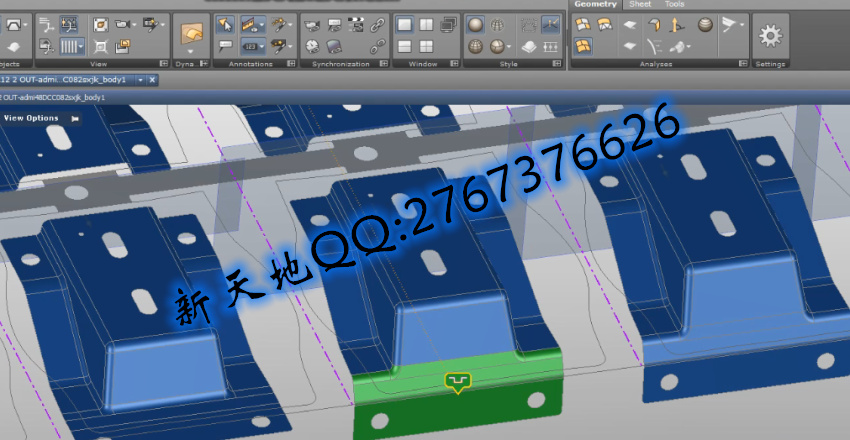The height and width of the screenshot is (440, 850).
Task: Click the chain link icon in Synchronization
Action: pos(377,25)
